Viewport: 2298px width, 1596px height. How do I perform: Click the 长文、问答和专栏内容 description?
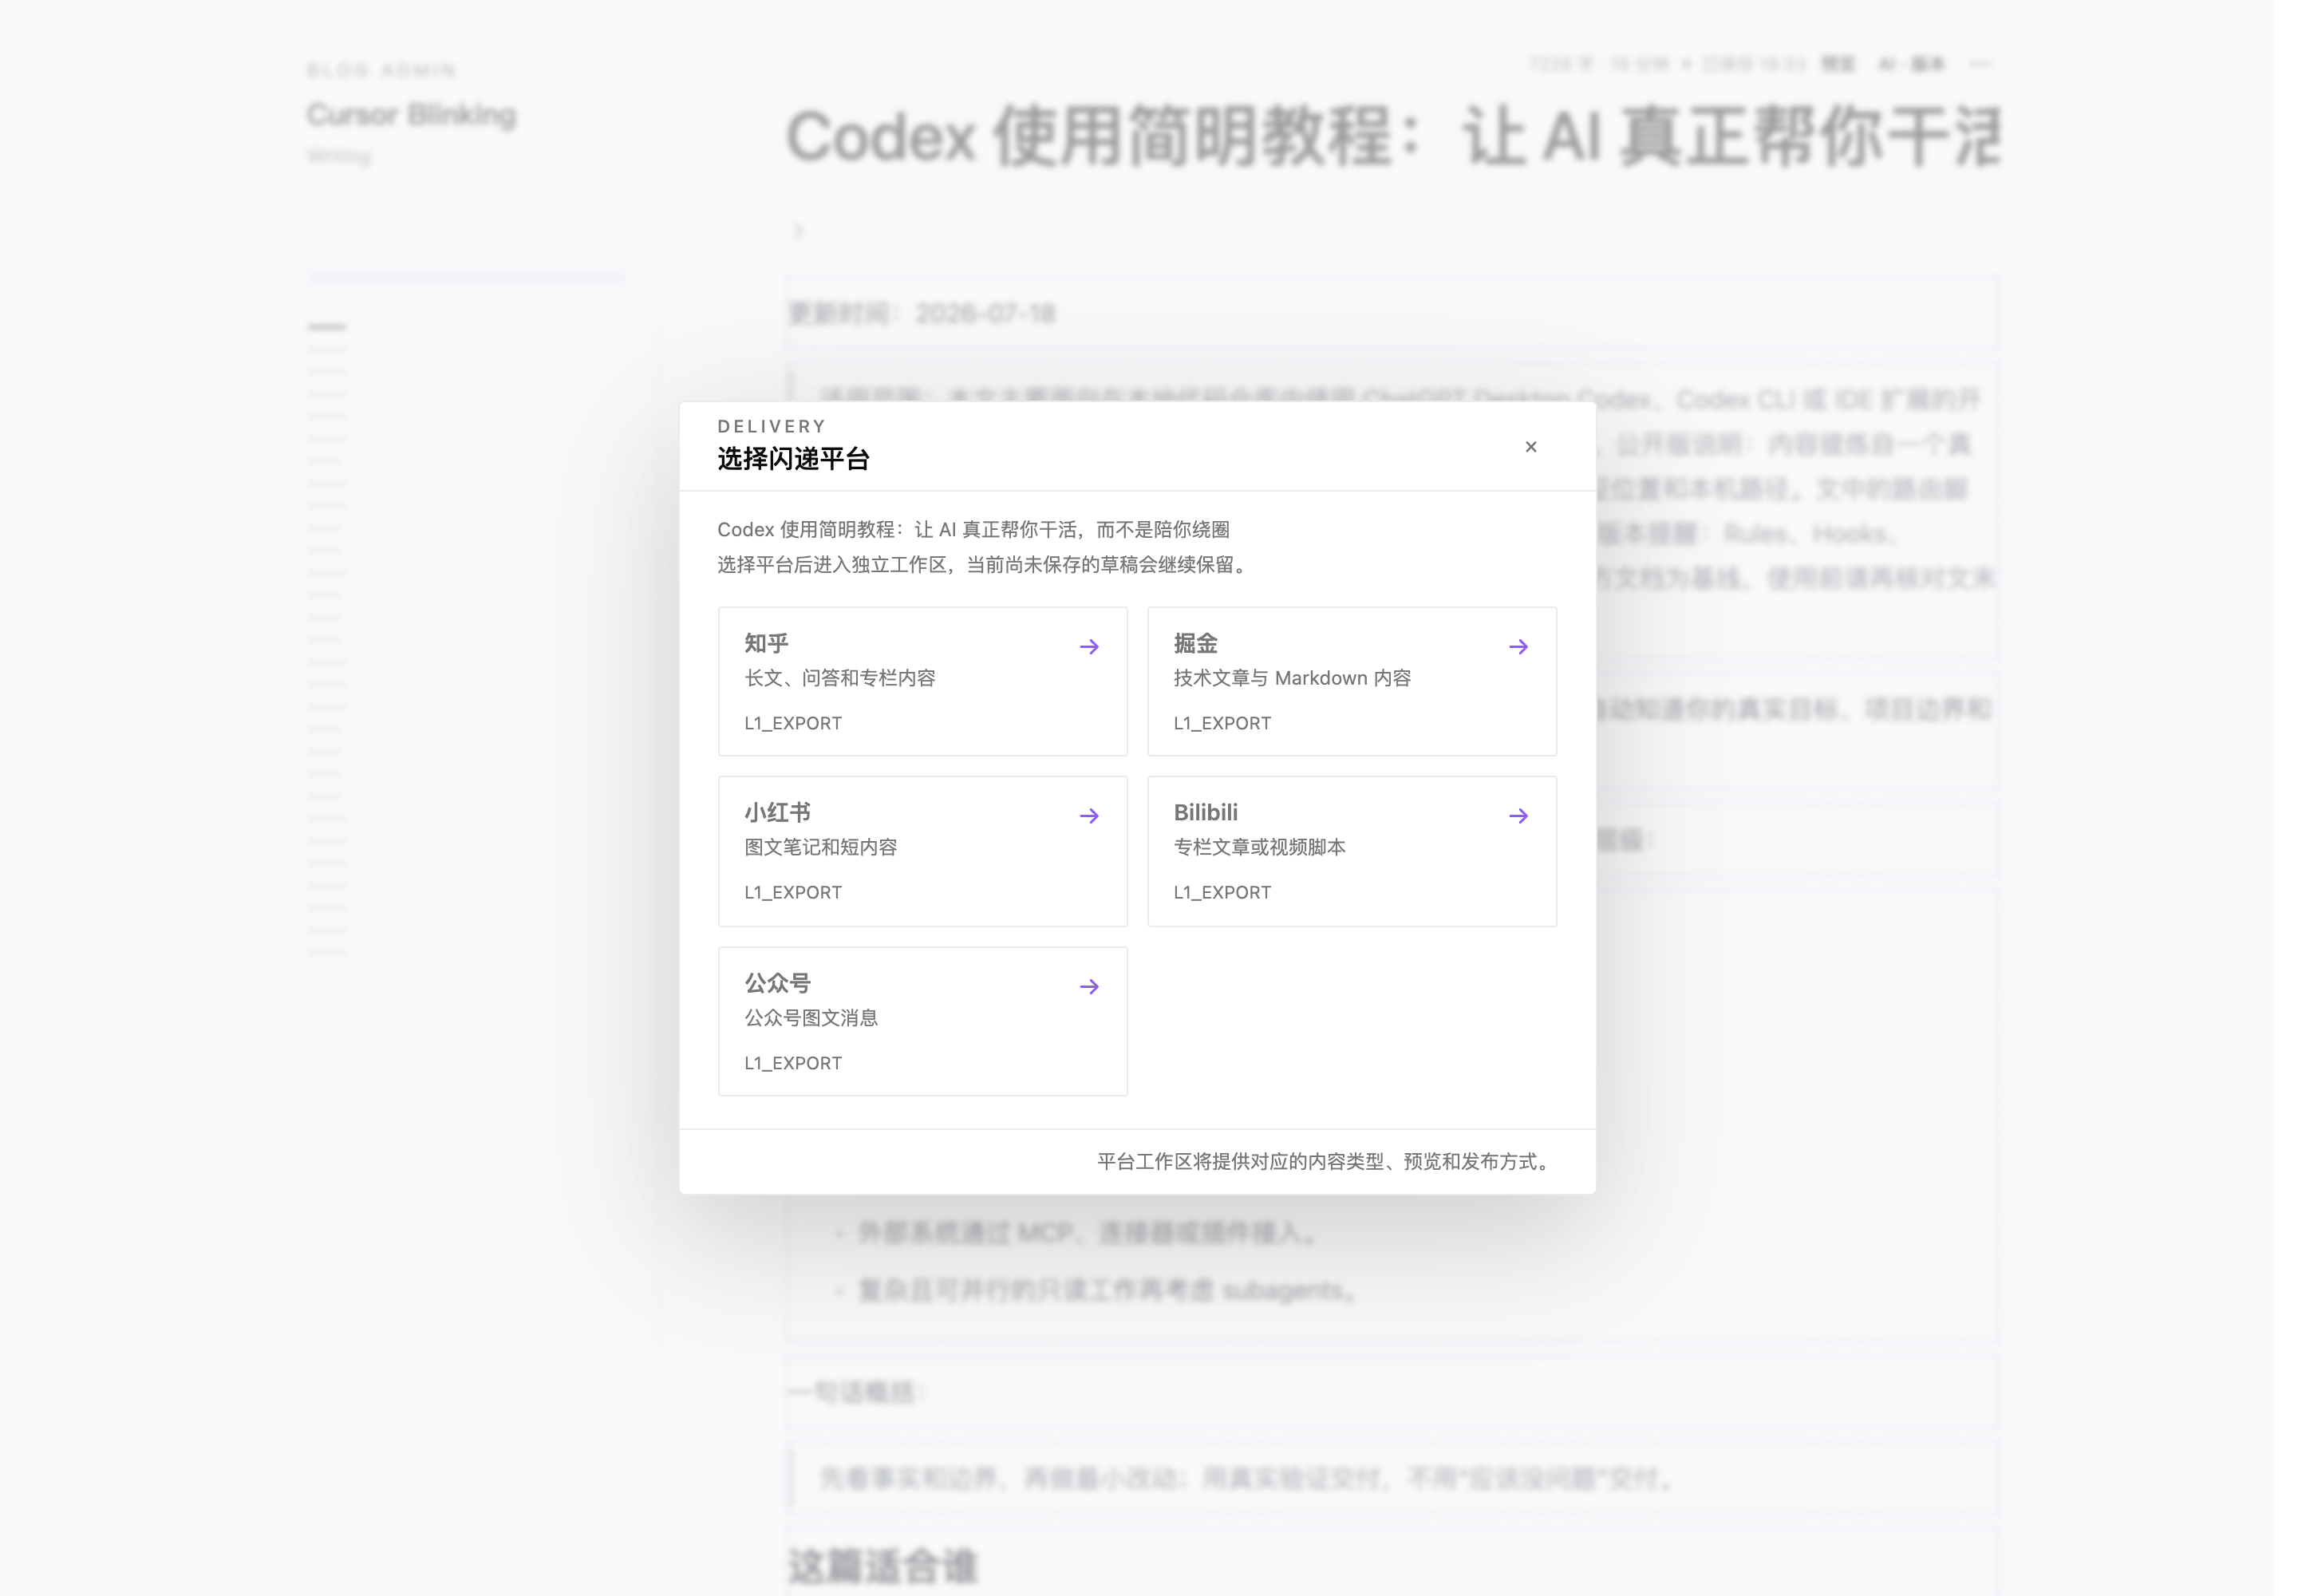[x=840, y=678]
